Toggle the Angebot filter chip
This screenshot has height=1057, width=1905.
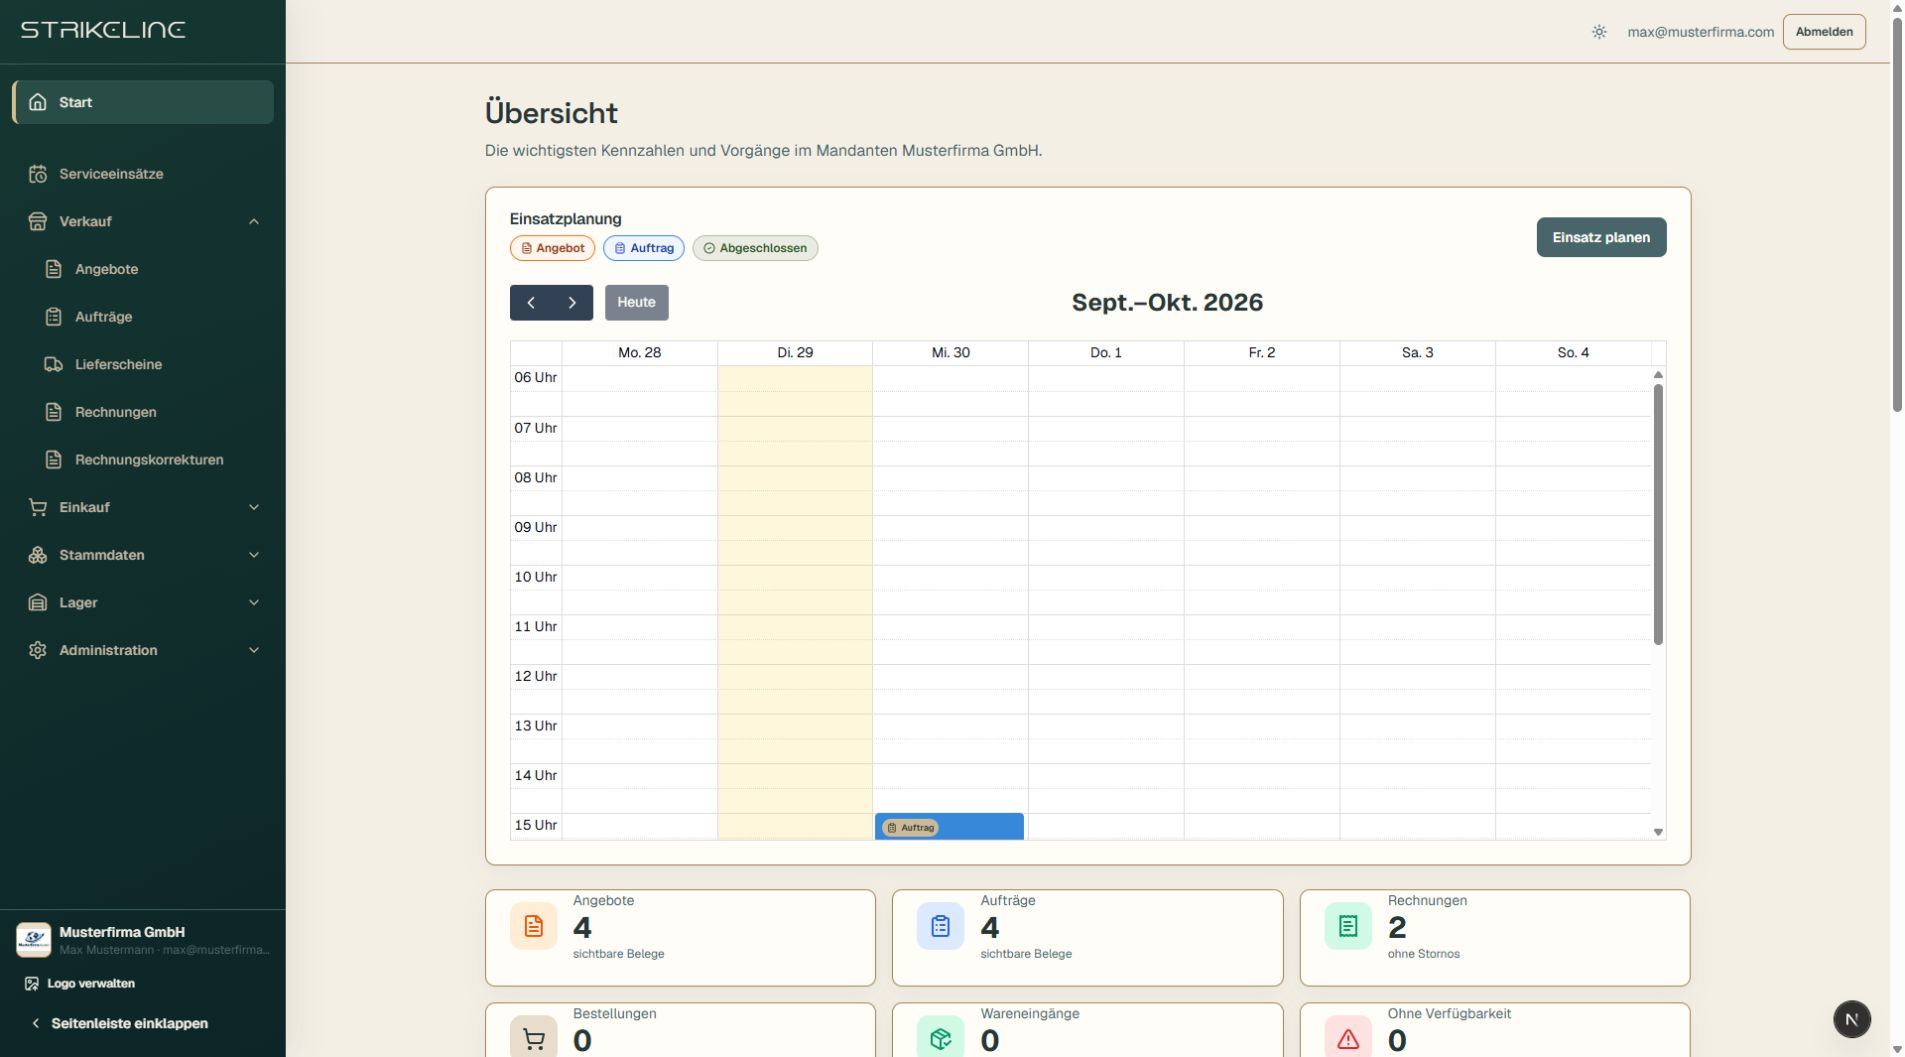point(552,248)
